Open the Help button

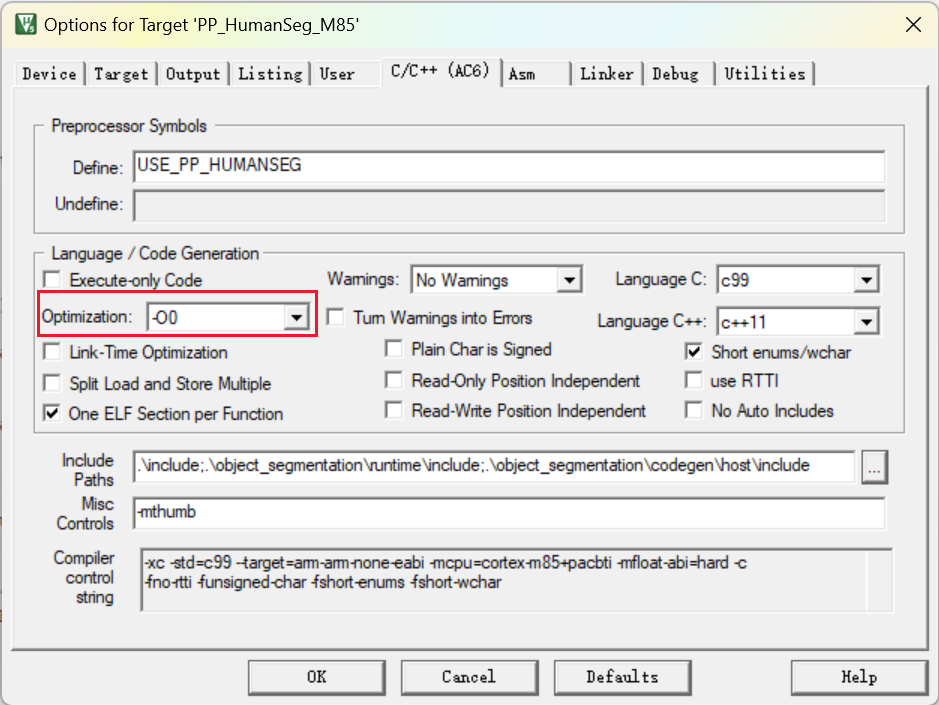tap(859, 677)
